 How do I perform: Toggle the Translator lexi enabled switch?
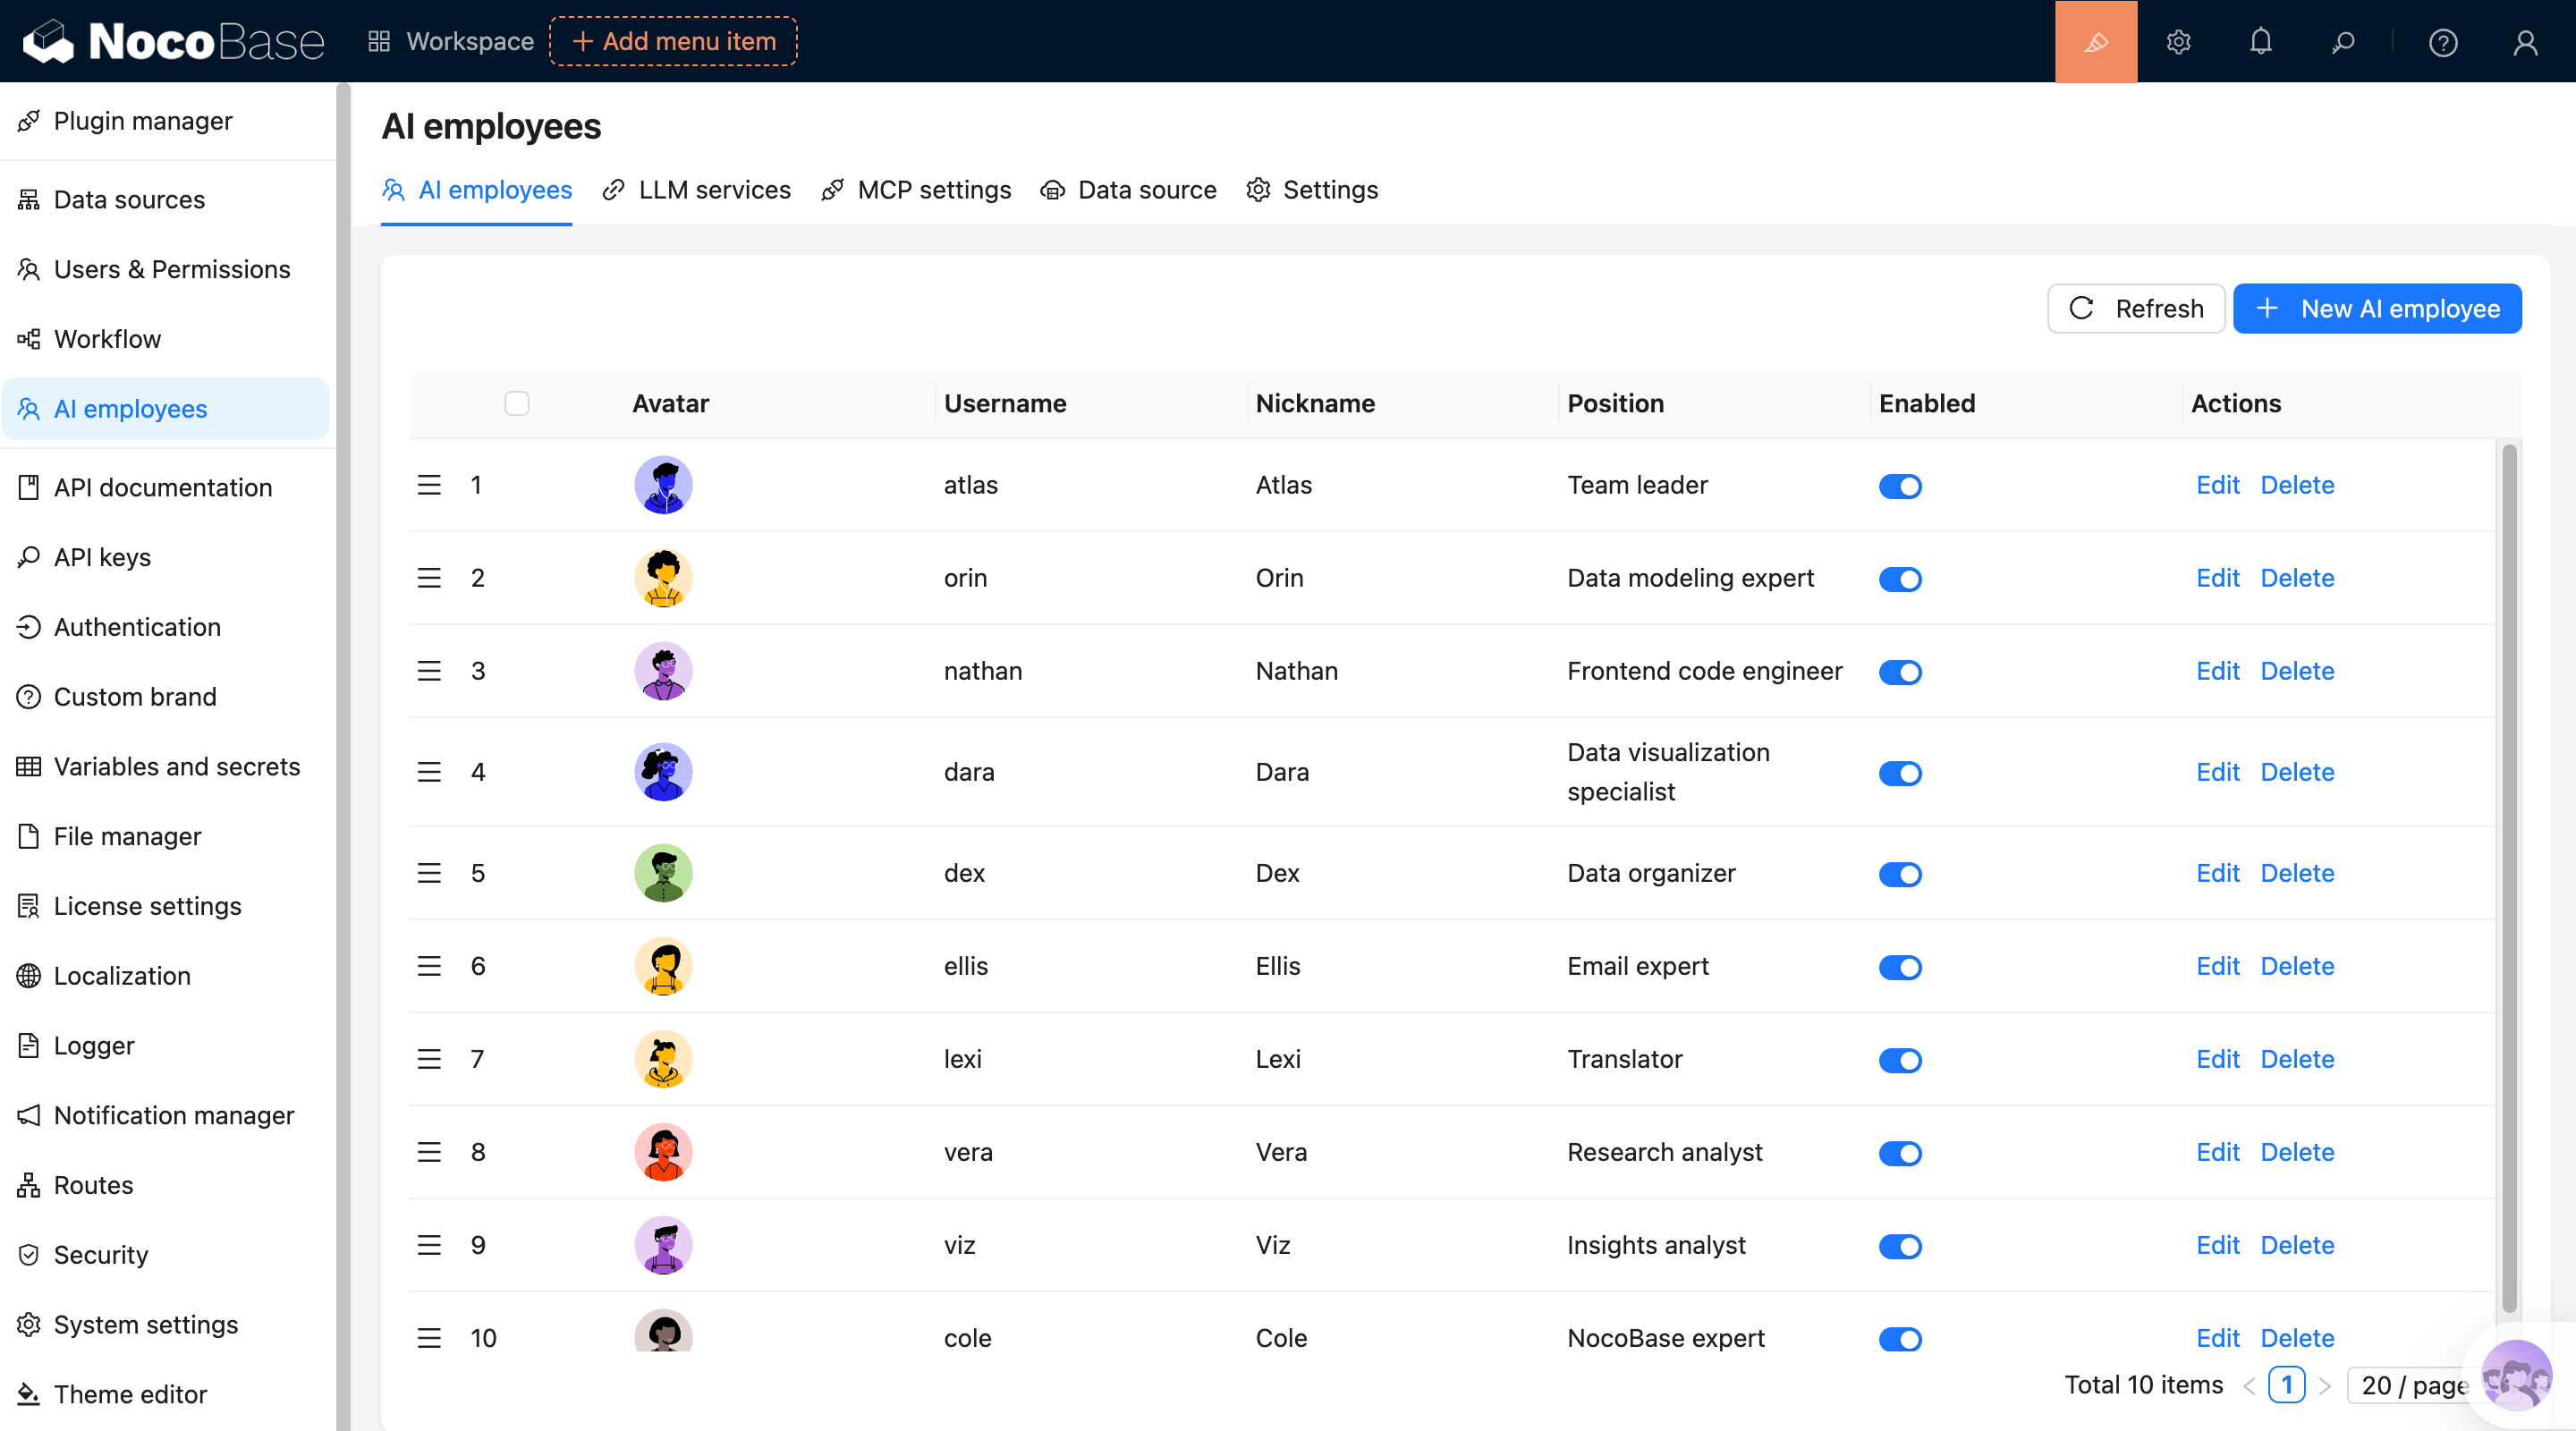pyautogui.click(x=1899, y=1060)
